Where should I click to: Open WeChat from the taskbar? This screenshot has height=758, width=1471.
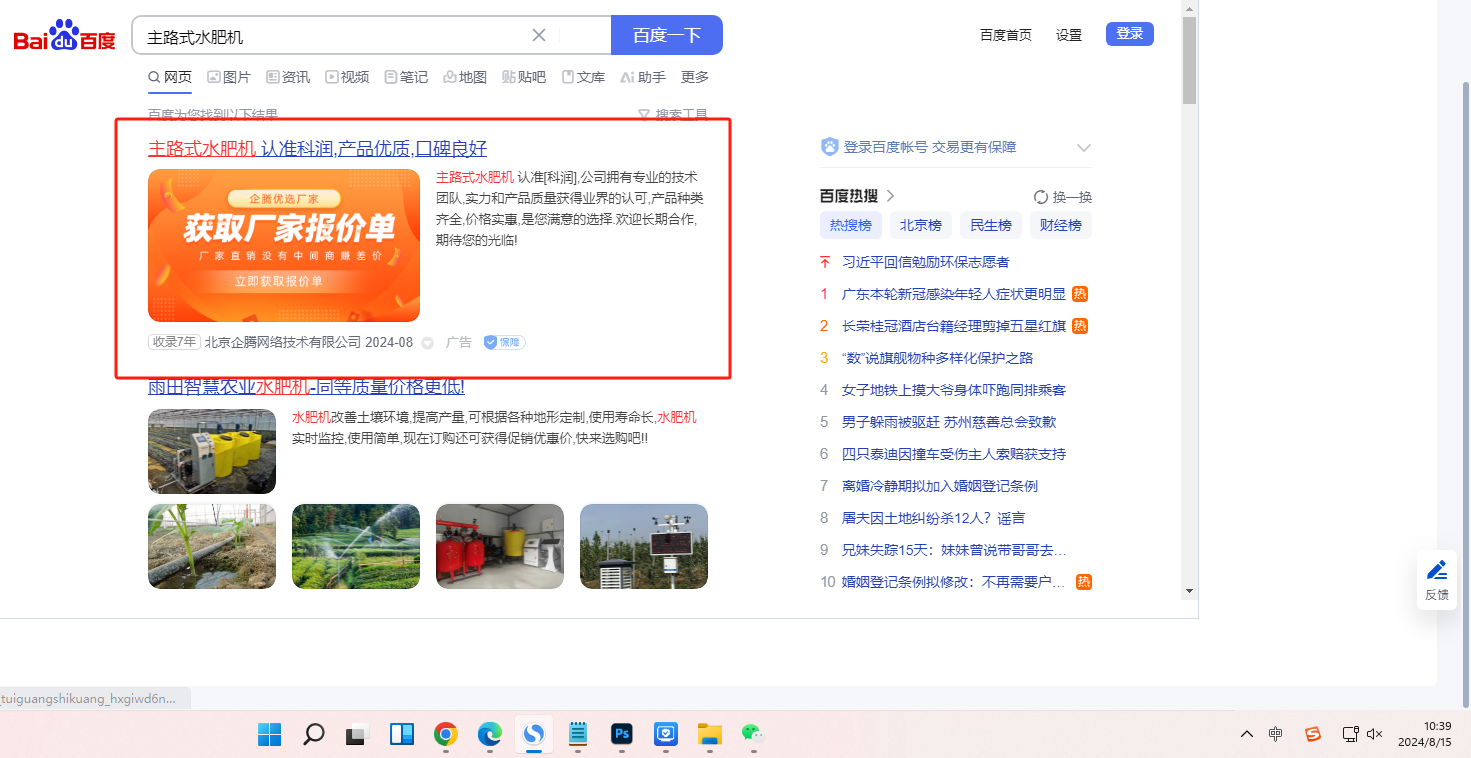point(752,734)
